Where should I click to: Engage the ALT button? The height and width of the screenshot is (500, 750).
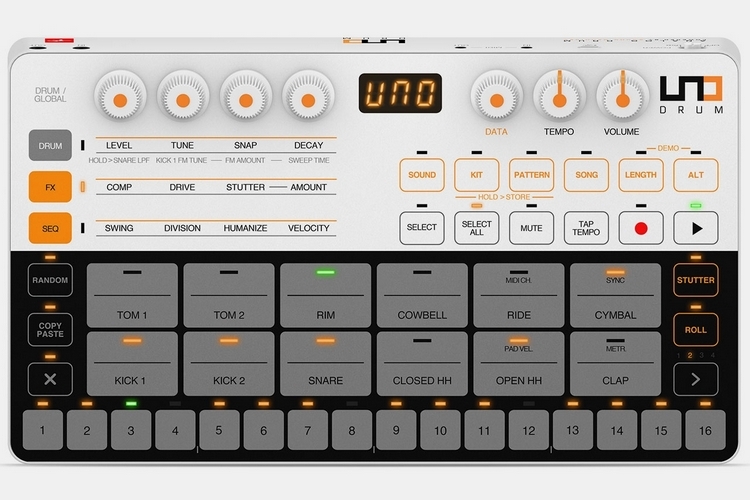pyautogui.click(x=696, y=175)
